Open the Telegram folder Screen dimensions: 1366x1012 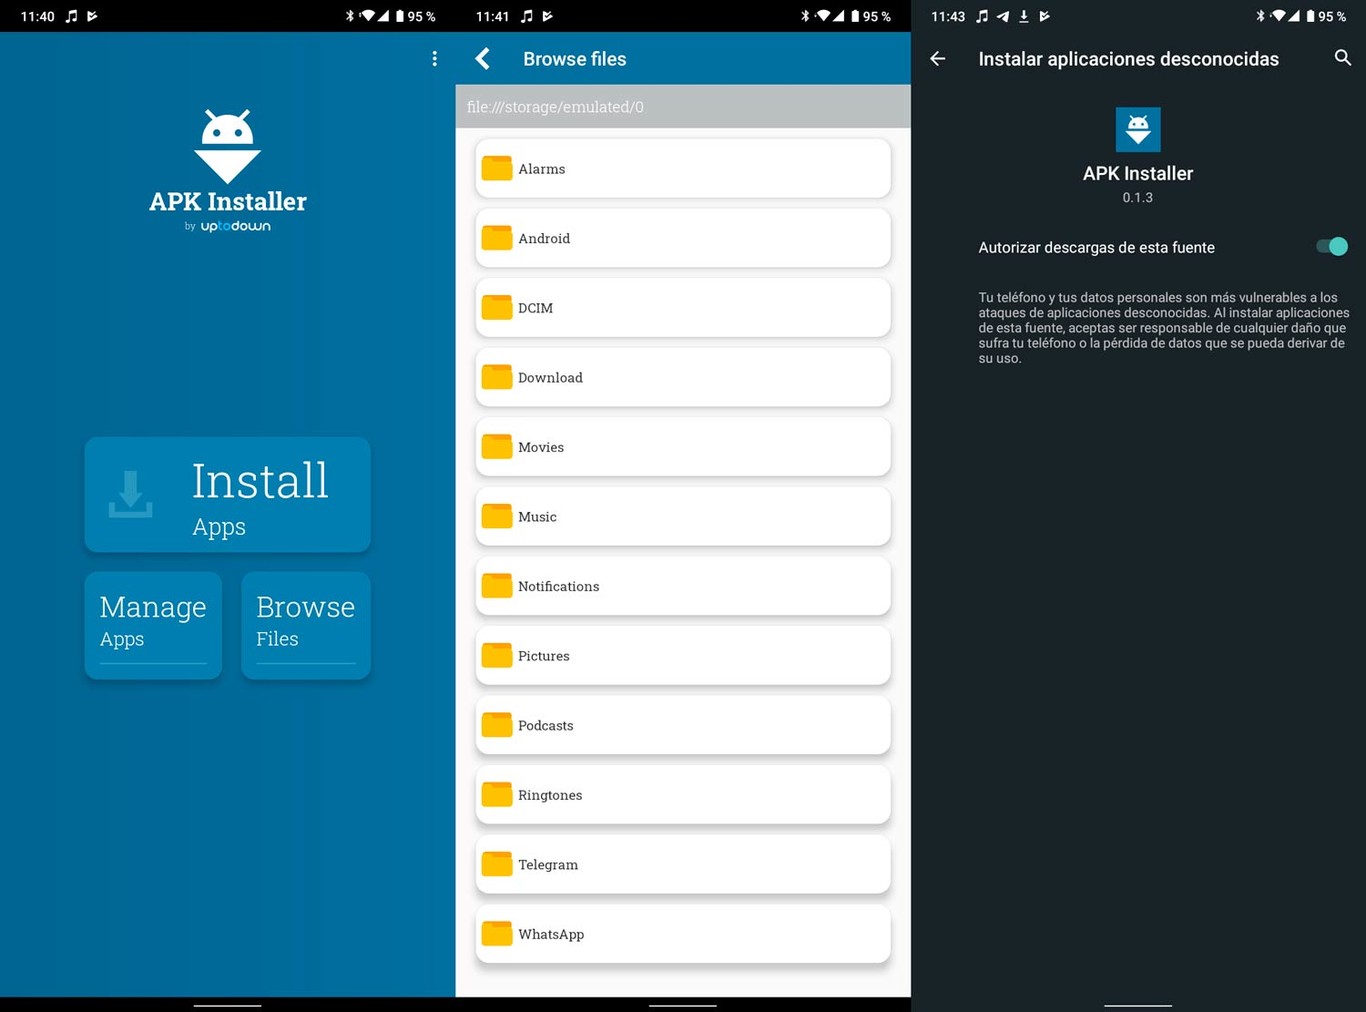tap(682, 864)
